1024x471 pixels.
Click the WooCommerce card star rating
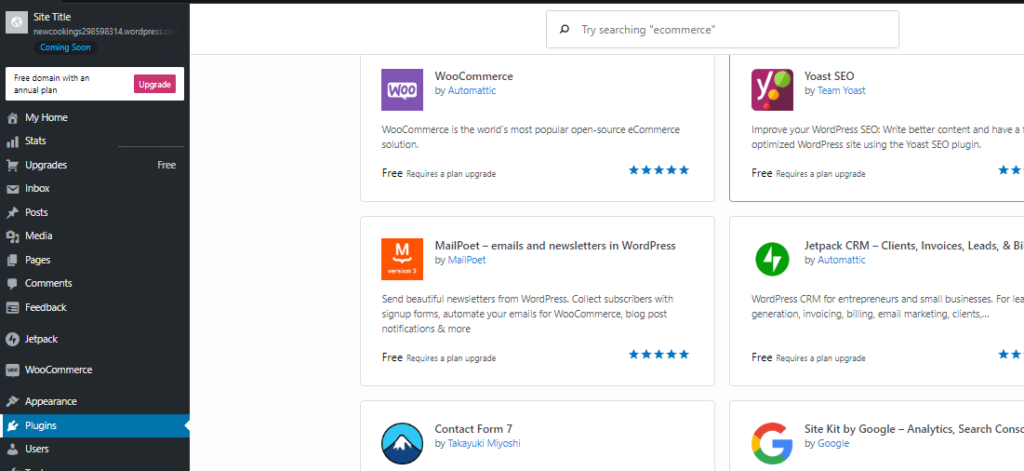(x=659, y=171)
